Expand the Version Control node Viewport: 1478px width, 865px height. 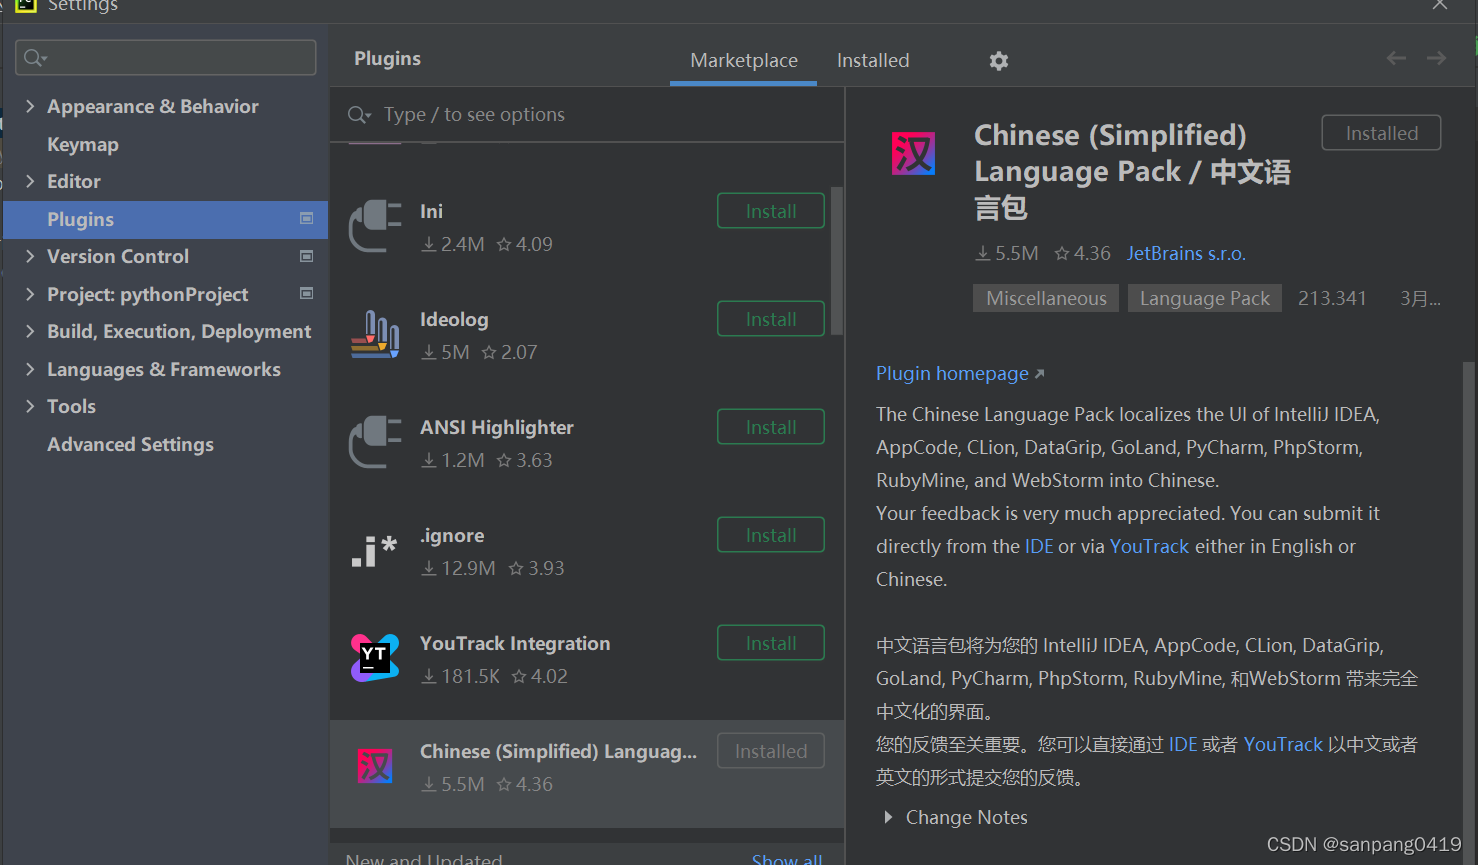[x=30, y=256]
